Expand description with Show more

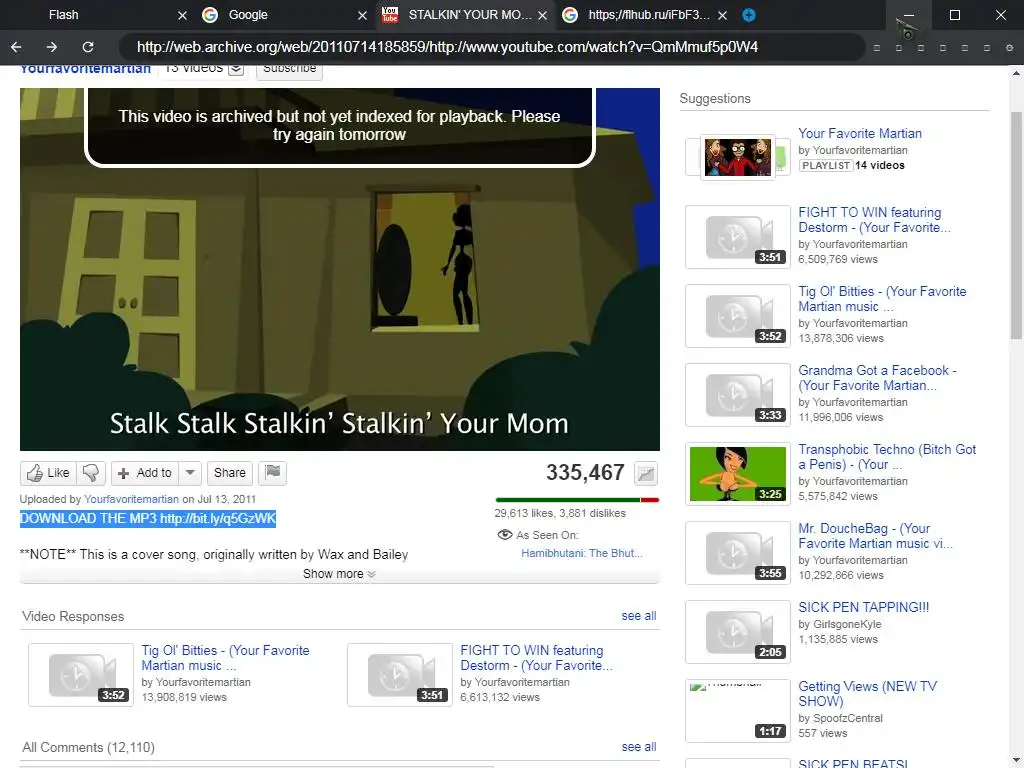(x=339, y=574)
